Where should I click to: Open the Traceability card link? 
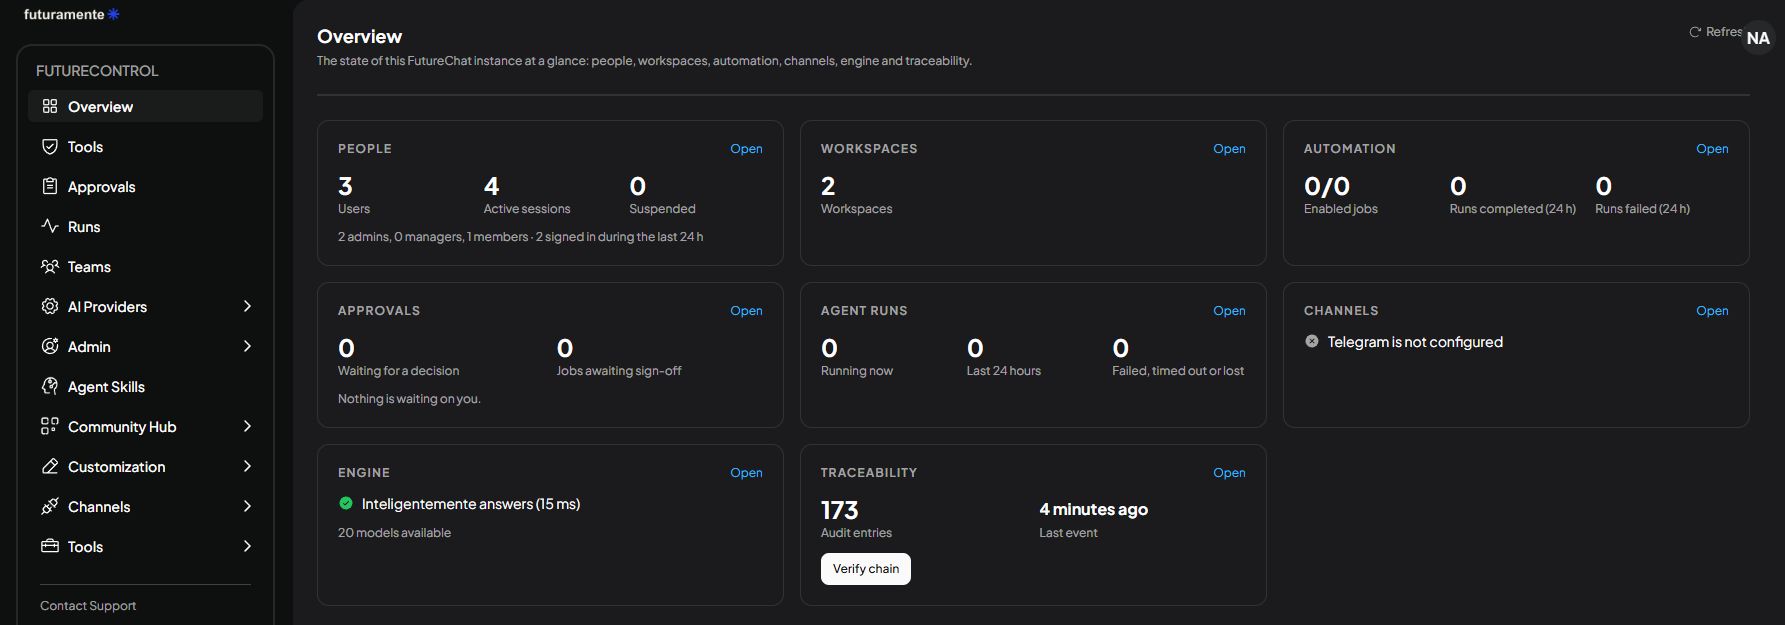tap(1229, 473)
